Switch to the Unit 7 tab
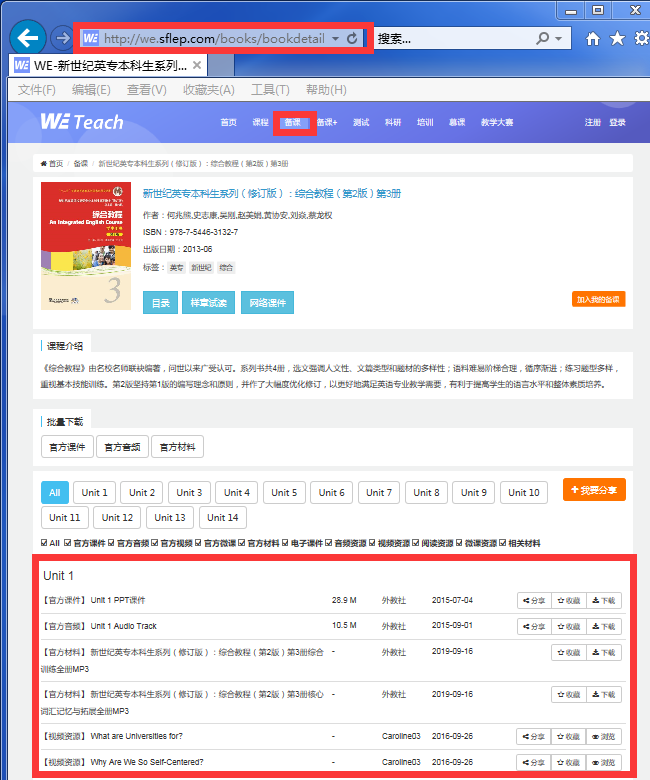Screen dimensions: 650x780 (x=379, y=492)
